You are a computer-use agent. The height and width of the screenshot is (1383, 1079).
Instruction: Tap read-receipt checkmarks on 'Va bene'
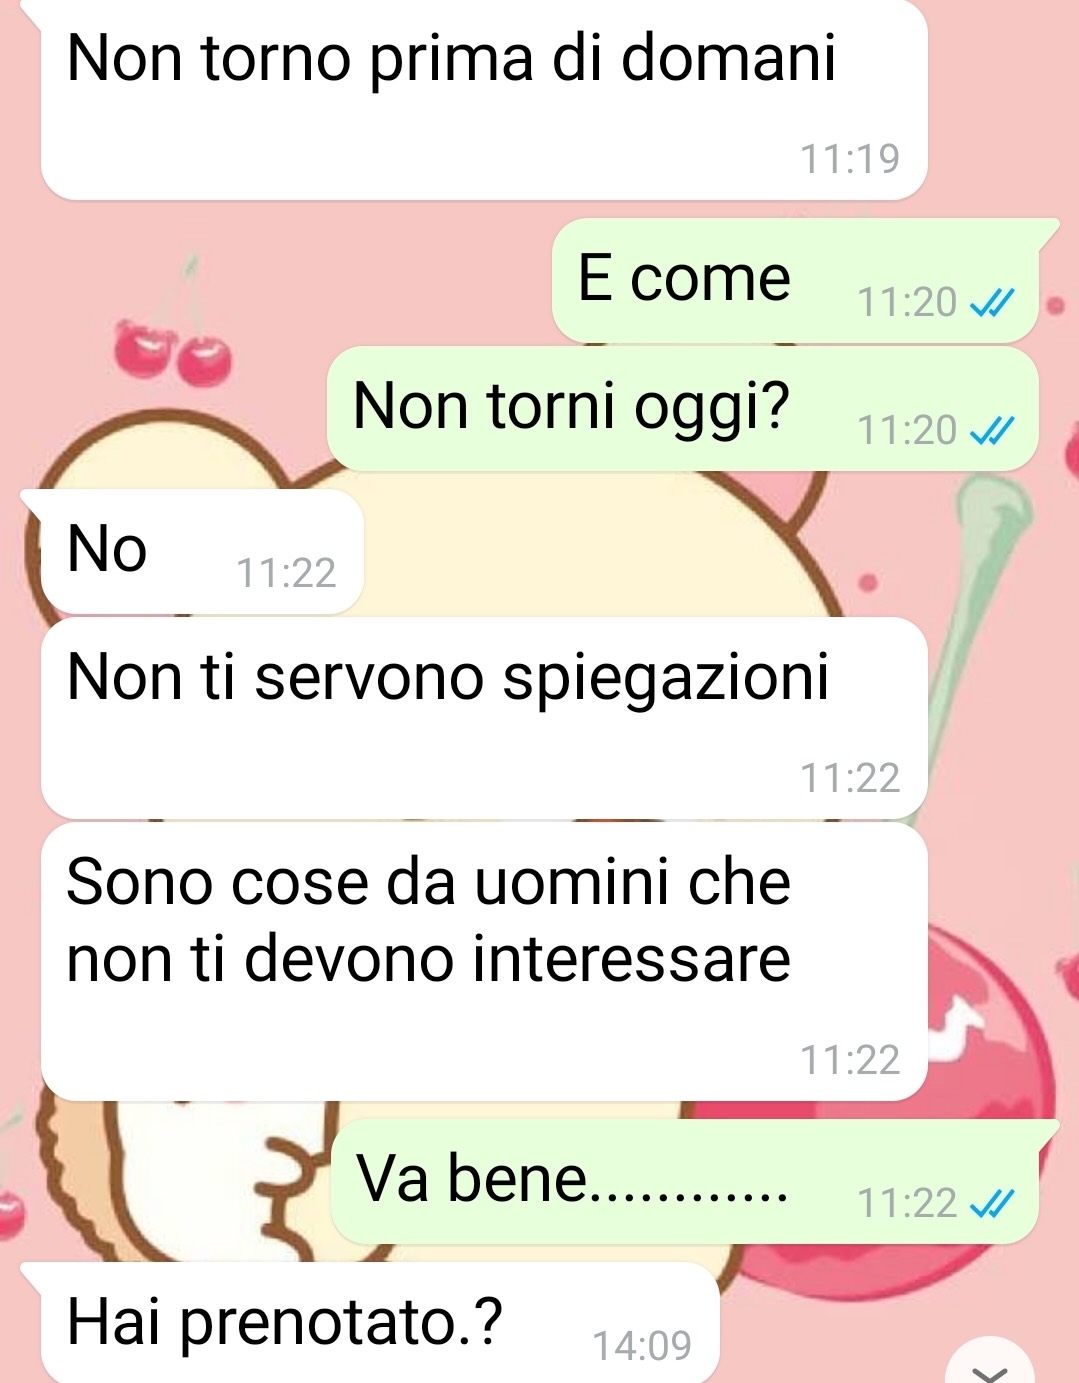[x=992, y=1203]
